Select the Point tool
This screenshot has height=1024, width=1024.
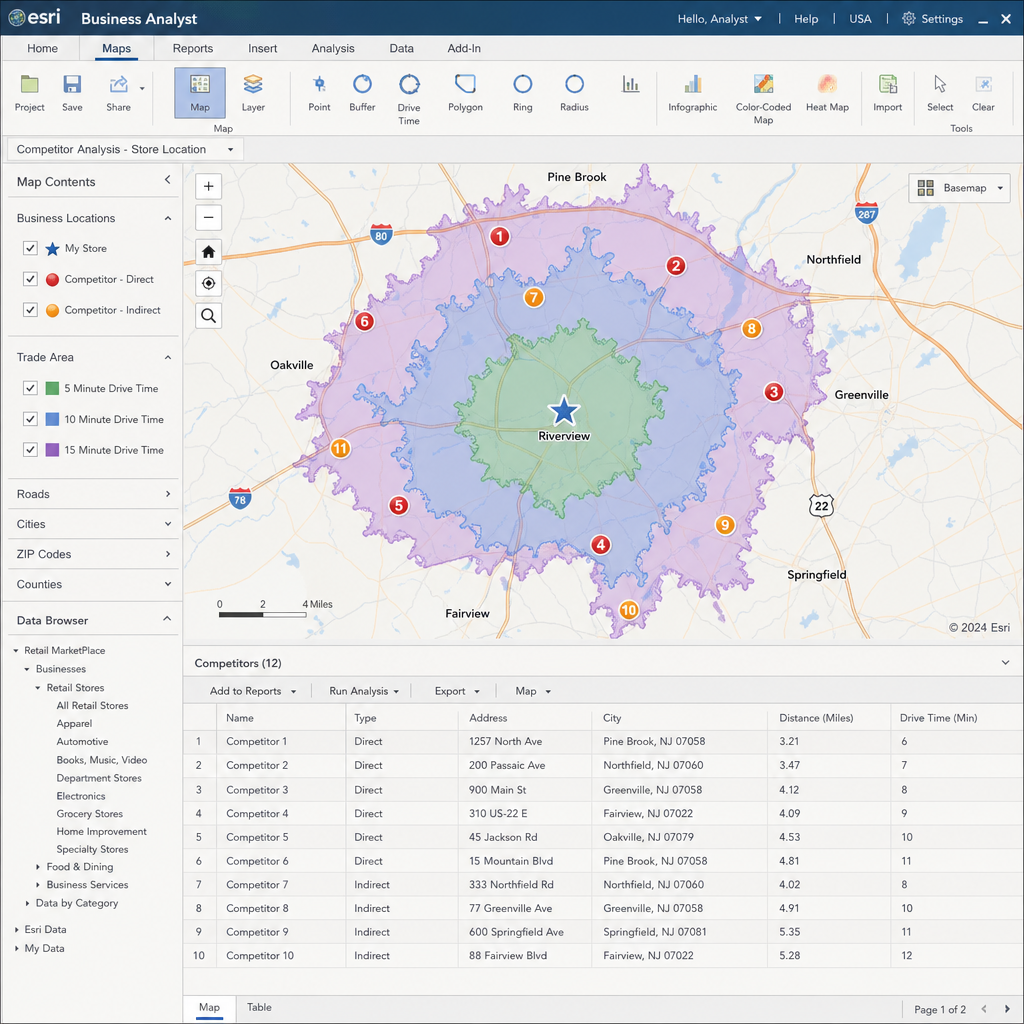(319, 93)
